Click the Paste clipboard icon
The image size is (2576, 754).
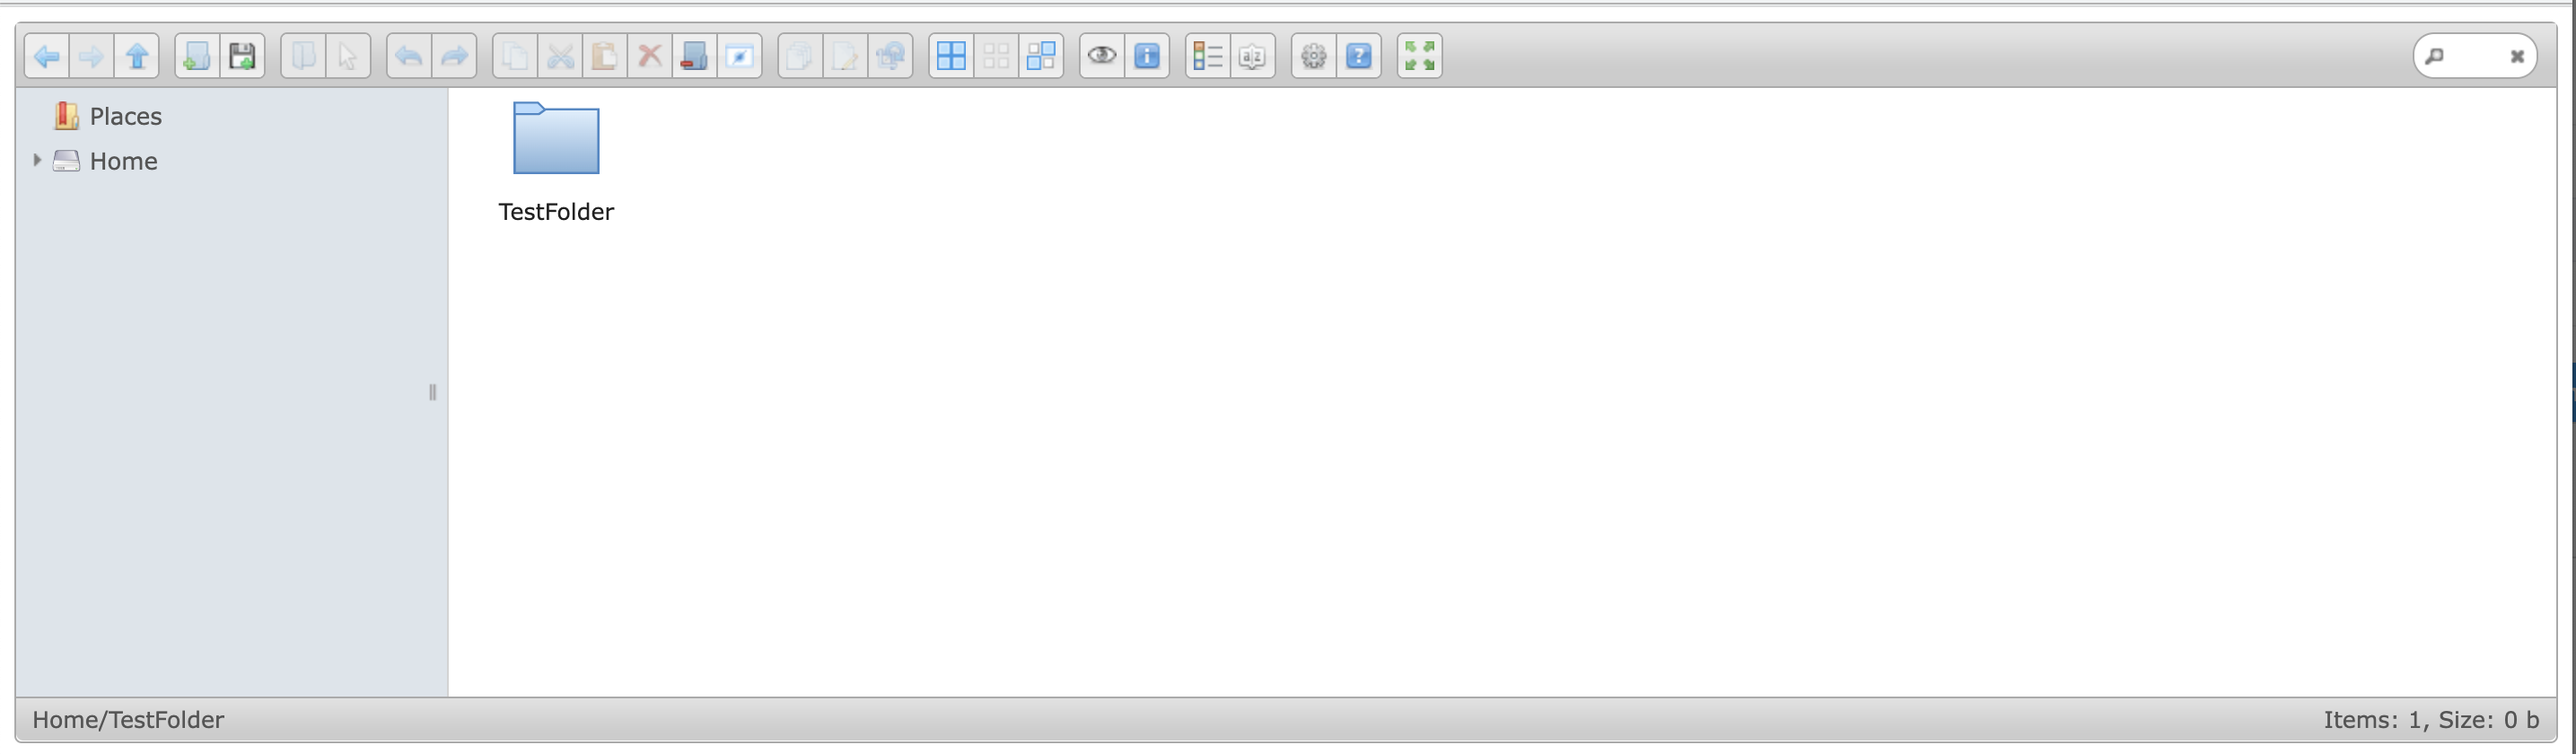[x=605, y=56]
